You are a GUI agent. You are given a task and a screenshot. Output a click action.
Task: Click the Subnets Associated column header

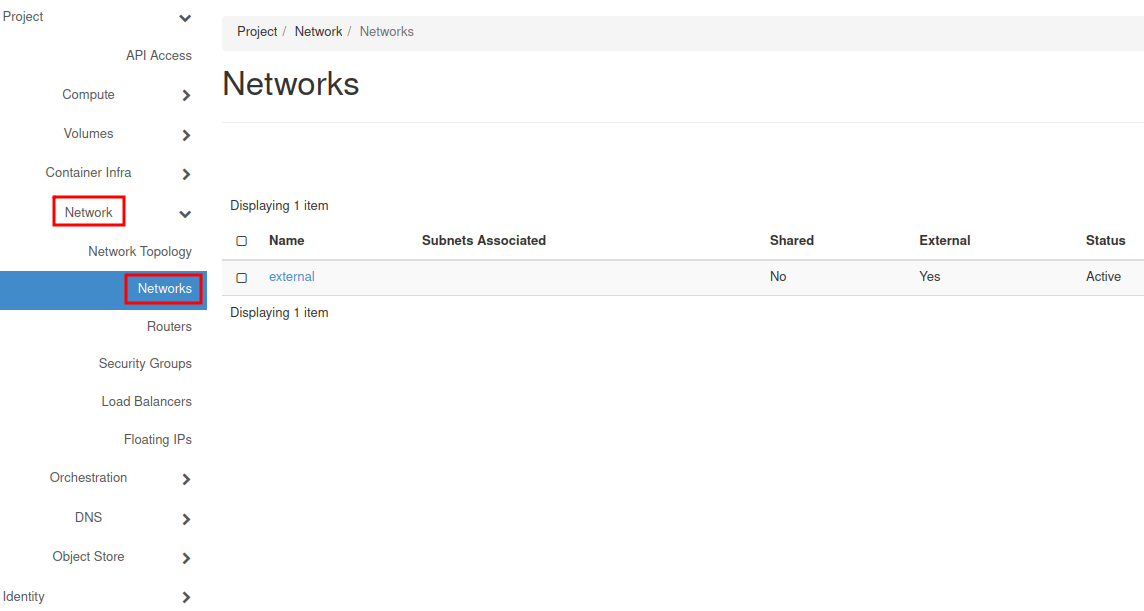483,241
